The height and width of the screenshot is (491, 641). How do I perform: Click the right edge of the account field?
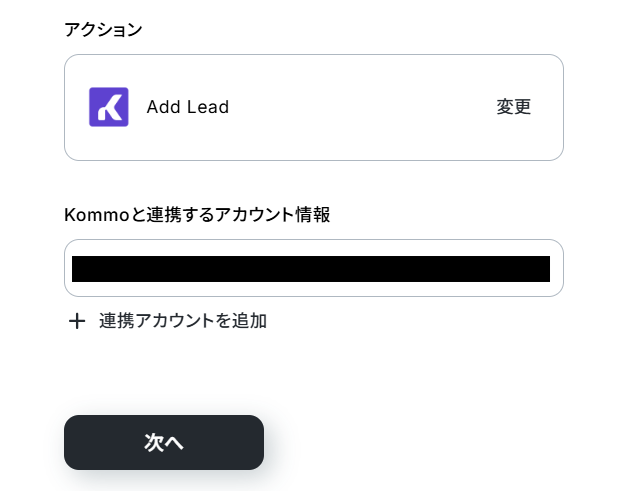pos(556,268)
